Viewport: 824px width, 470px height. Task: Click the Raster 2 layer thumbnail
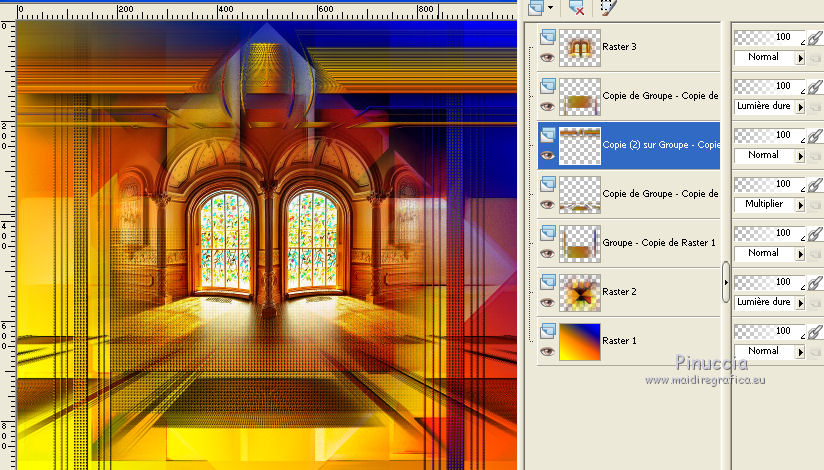click(x=580, y=292)
